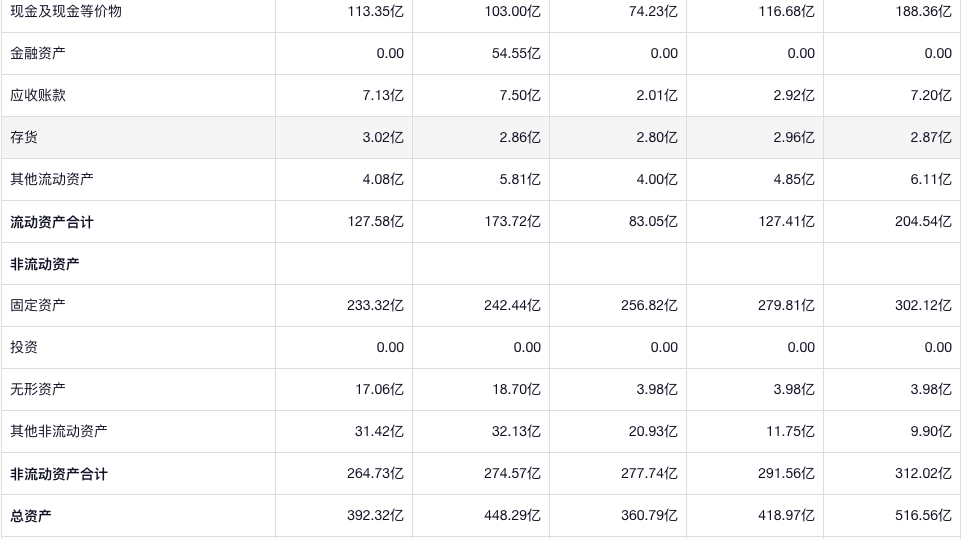Screen dimensions: 961x539
Task: Click the 投资 row label
Action: click(x=24, y=348)
